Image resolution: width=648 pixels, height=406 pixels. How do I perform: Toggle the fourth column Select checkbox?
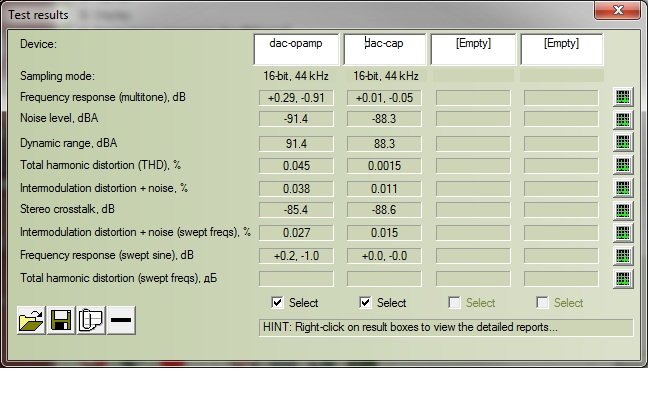click(542, 303)
